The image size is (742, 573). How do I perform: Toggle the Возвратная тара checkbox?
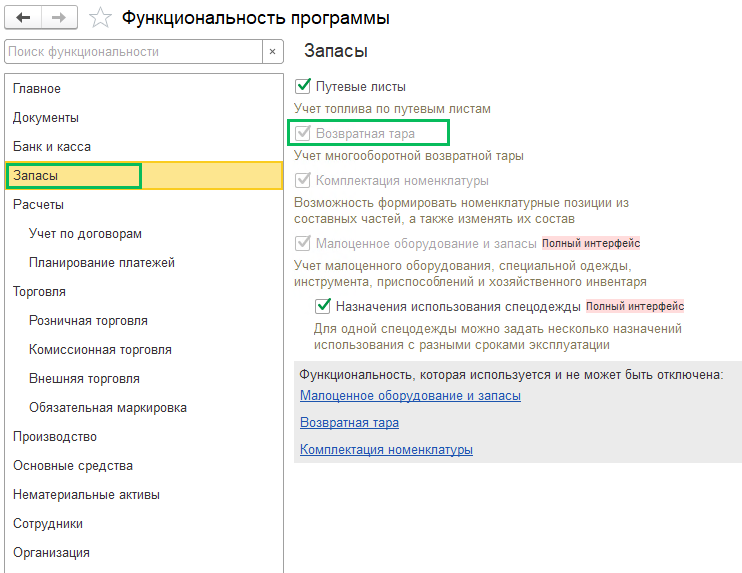click(x=303, y=133)
